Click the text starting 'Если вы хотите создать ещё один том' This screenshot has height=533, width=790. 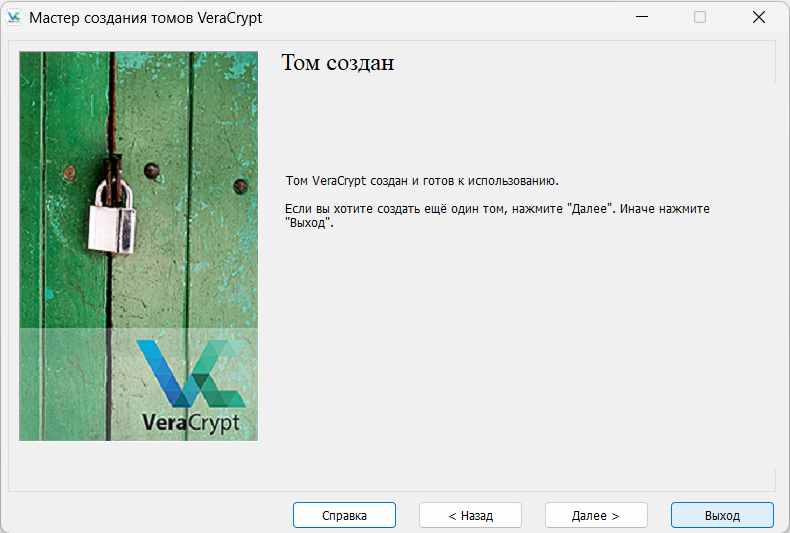coord(497,216)
